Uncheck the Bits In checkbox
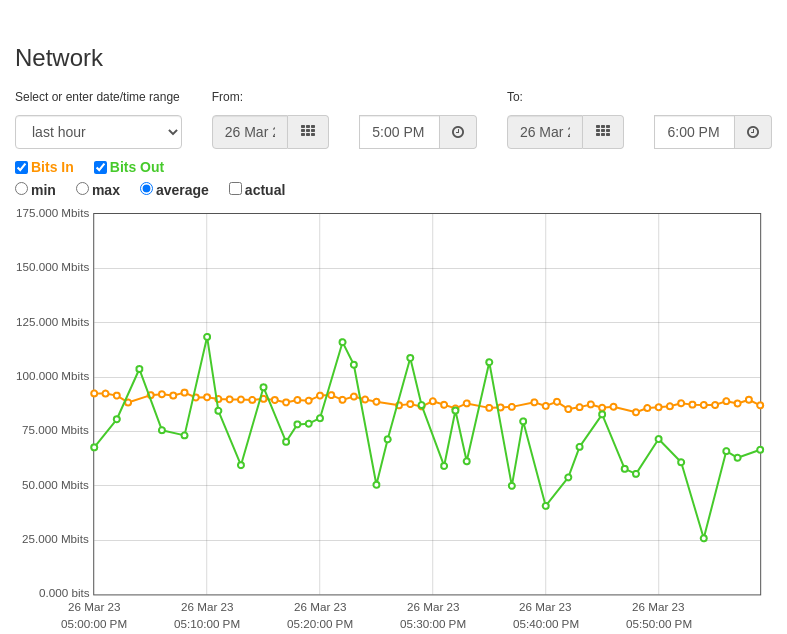This screenshot has width=787, height=634. [x=22, y=167]
